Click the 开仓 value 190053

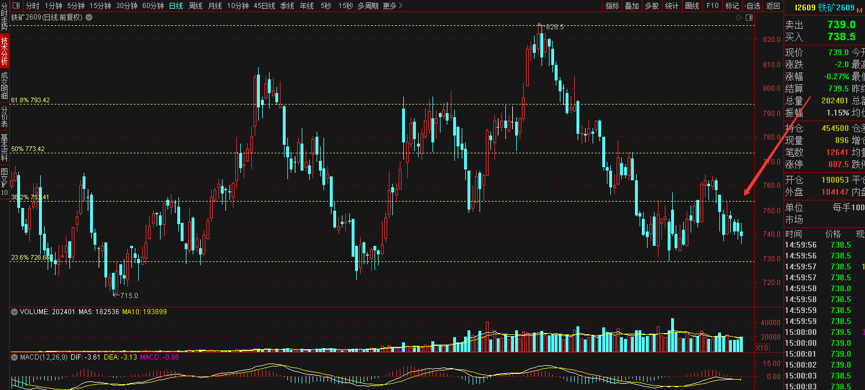[x=835, y=180]
